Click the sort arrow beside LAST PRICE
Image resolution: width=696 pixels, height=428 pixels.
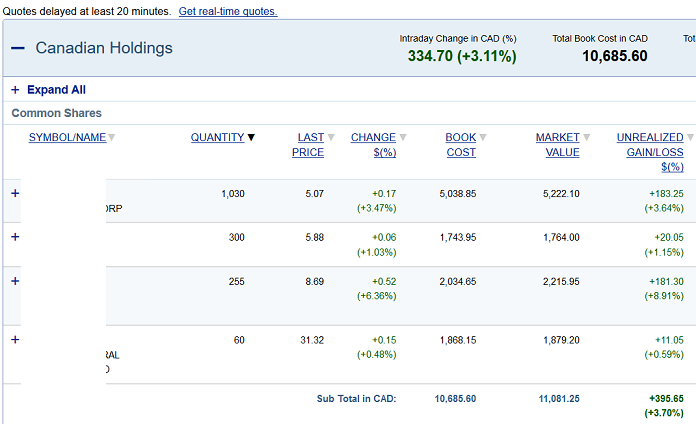coord(331,138)
